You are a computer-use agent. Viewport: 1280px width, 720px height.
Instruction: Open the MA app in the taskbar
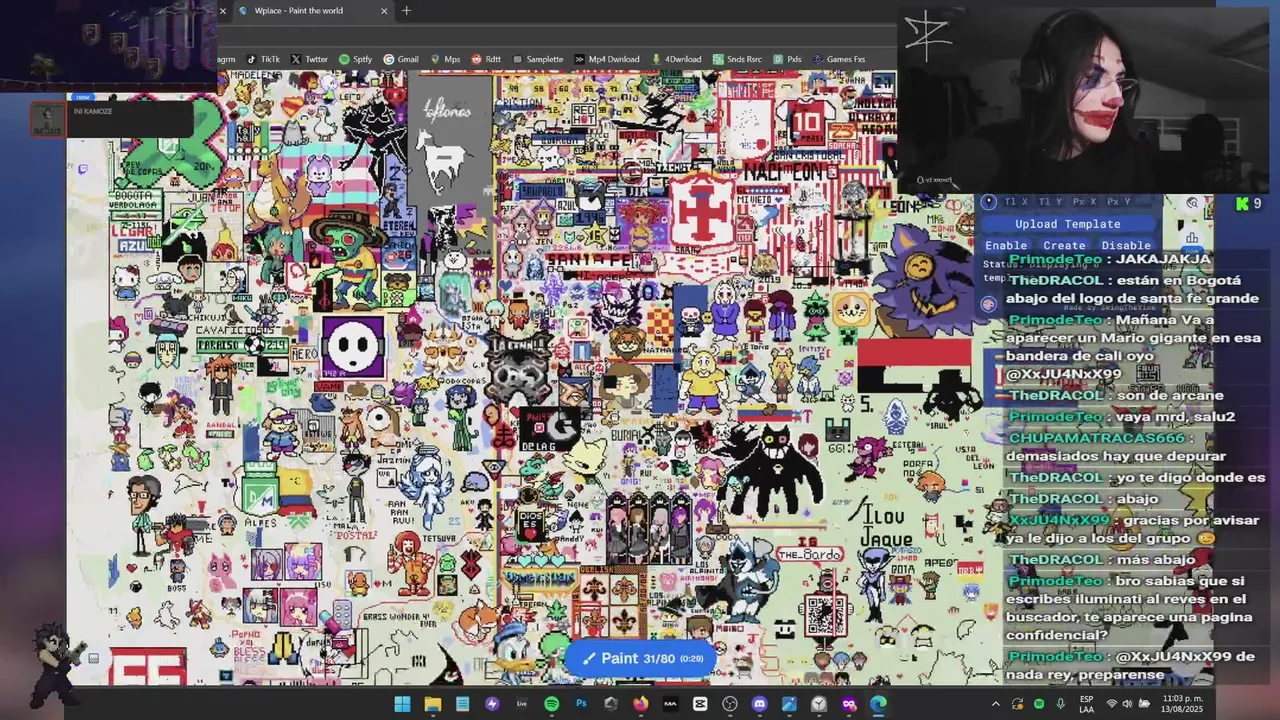[670, 704]
